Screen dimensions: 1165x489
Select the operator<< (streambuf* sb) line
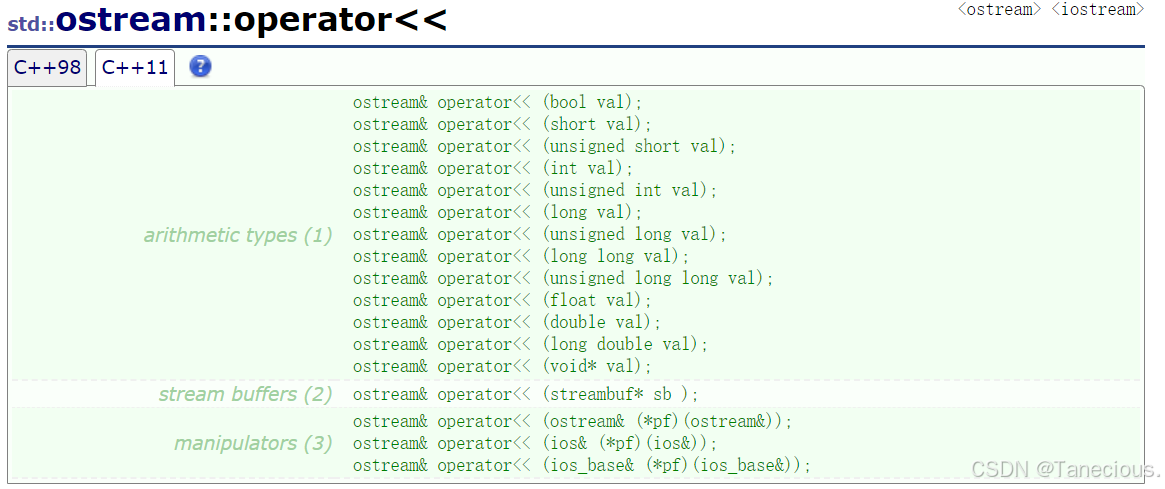pyautogui.click(x=526, y=395)
